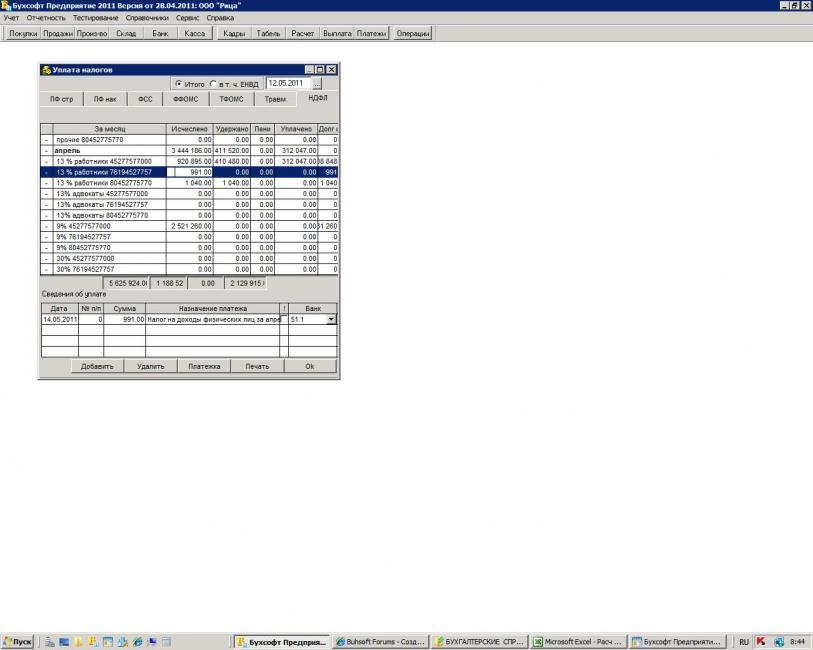813x650 pixels.
Task: Click the Пуск start button
Action: pos(18,641)
